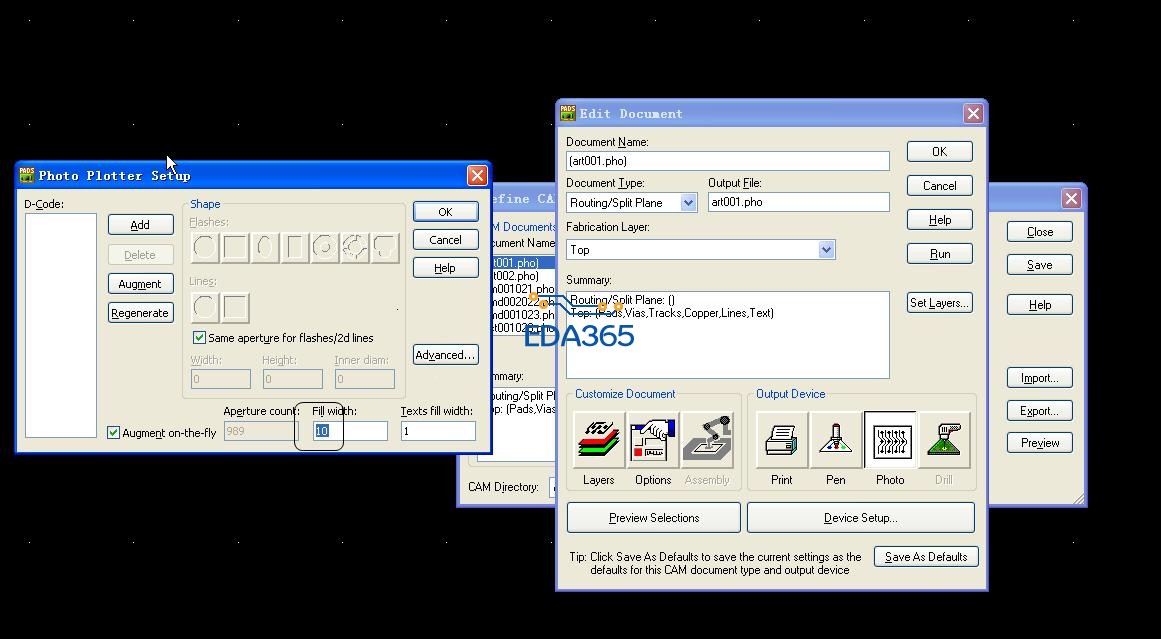Viewport: 1161px width, 639px height.
Task: Open Advanced photo plotter settings
Action: point(446,355)
